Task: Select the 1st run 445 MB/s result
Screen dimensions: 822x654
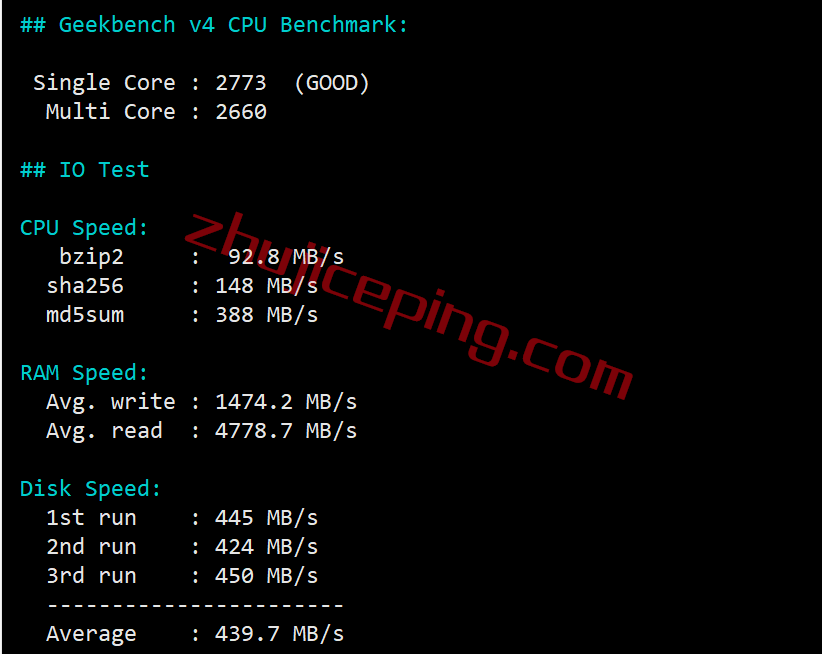Action: coord(182,518)
